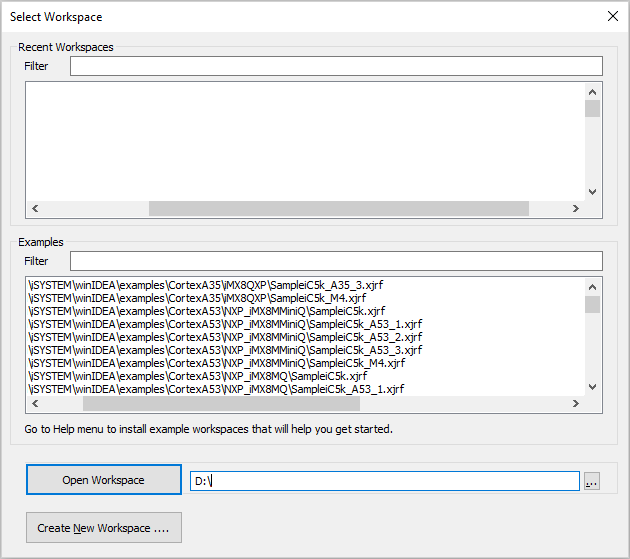Focus the Examples Filter text field
This screenshot has width=630, height=559.
pyautogui.click(x=336, y=261)
